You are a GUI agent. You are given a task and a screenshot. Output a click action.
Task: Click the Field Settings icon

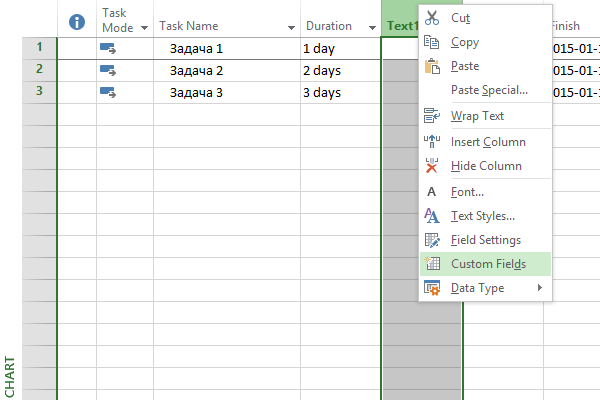point(432,240)
